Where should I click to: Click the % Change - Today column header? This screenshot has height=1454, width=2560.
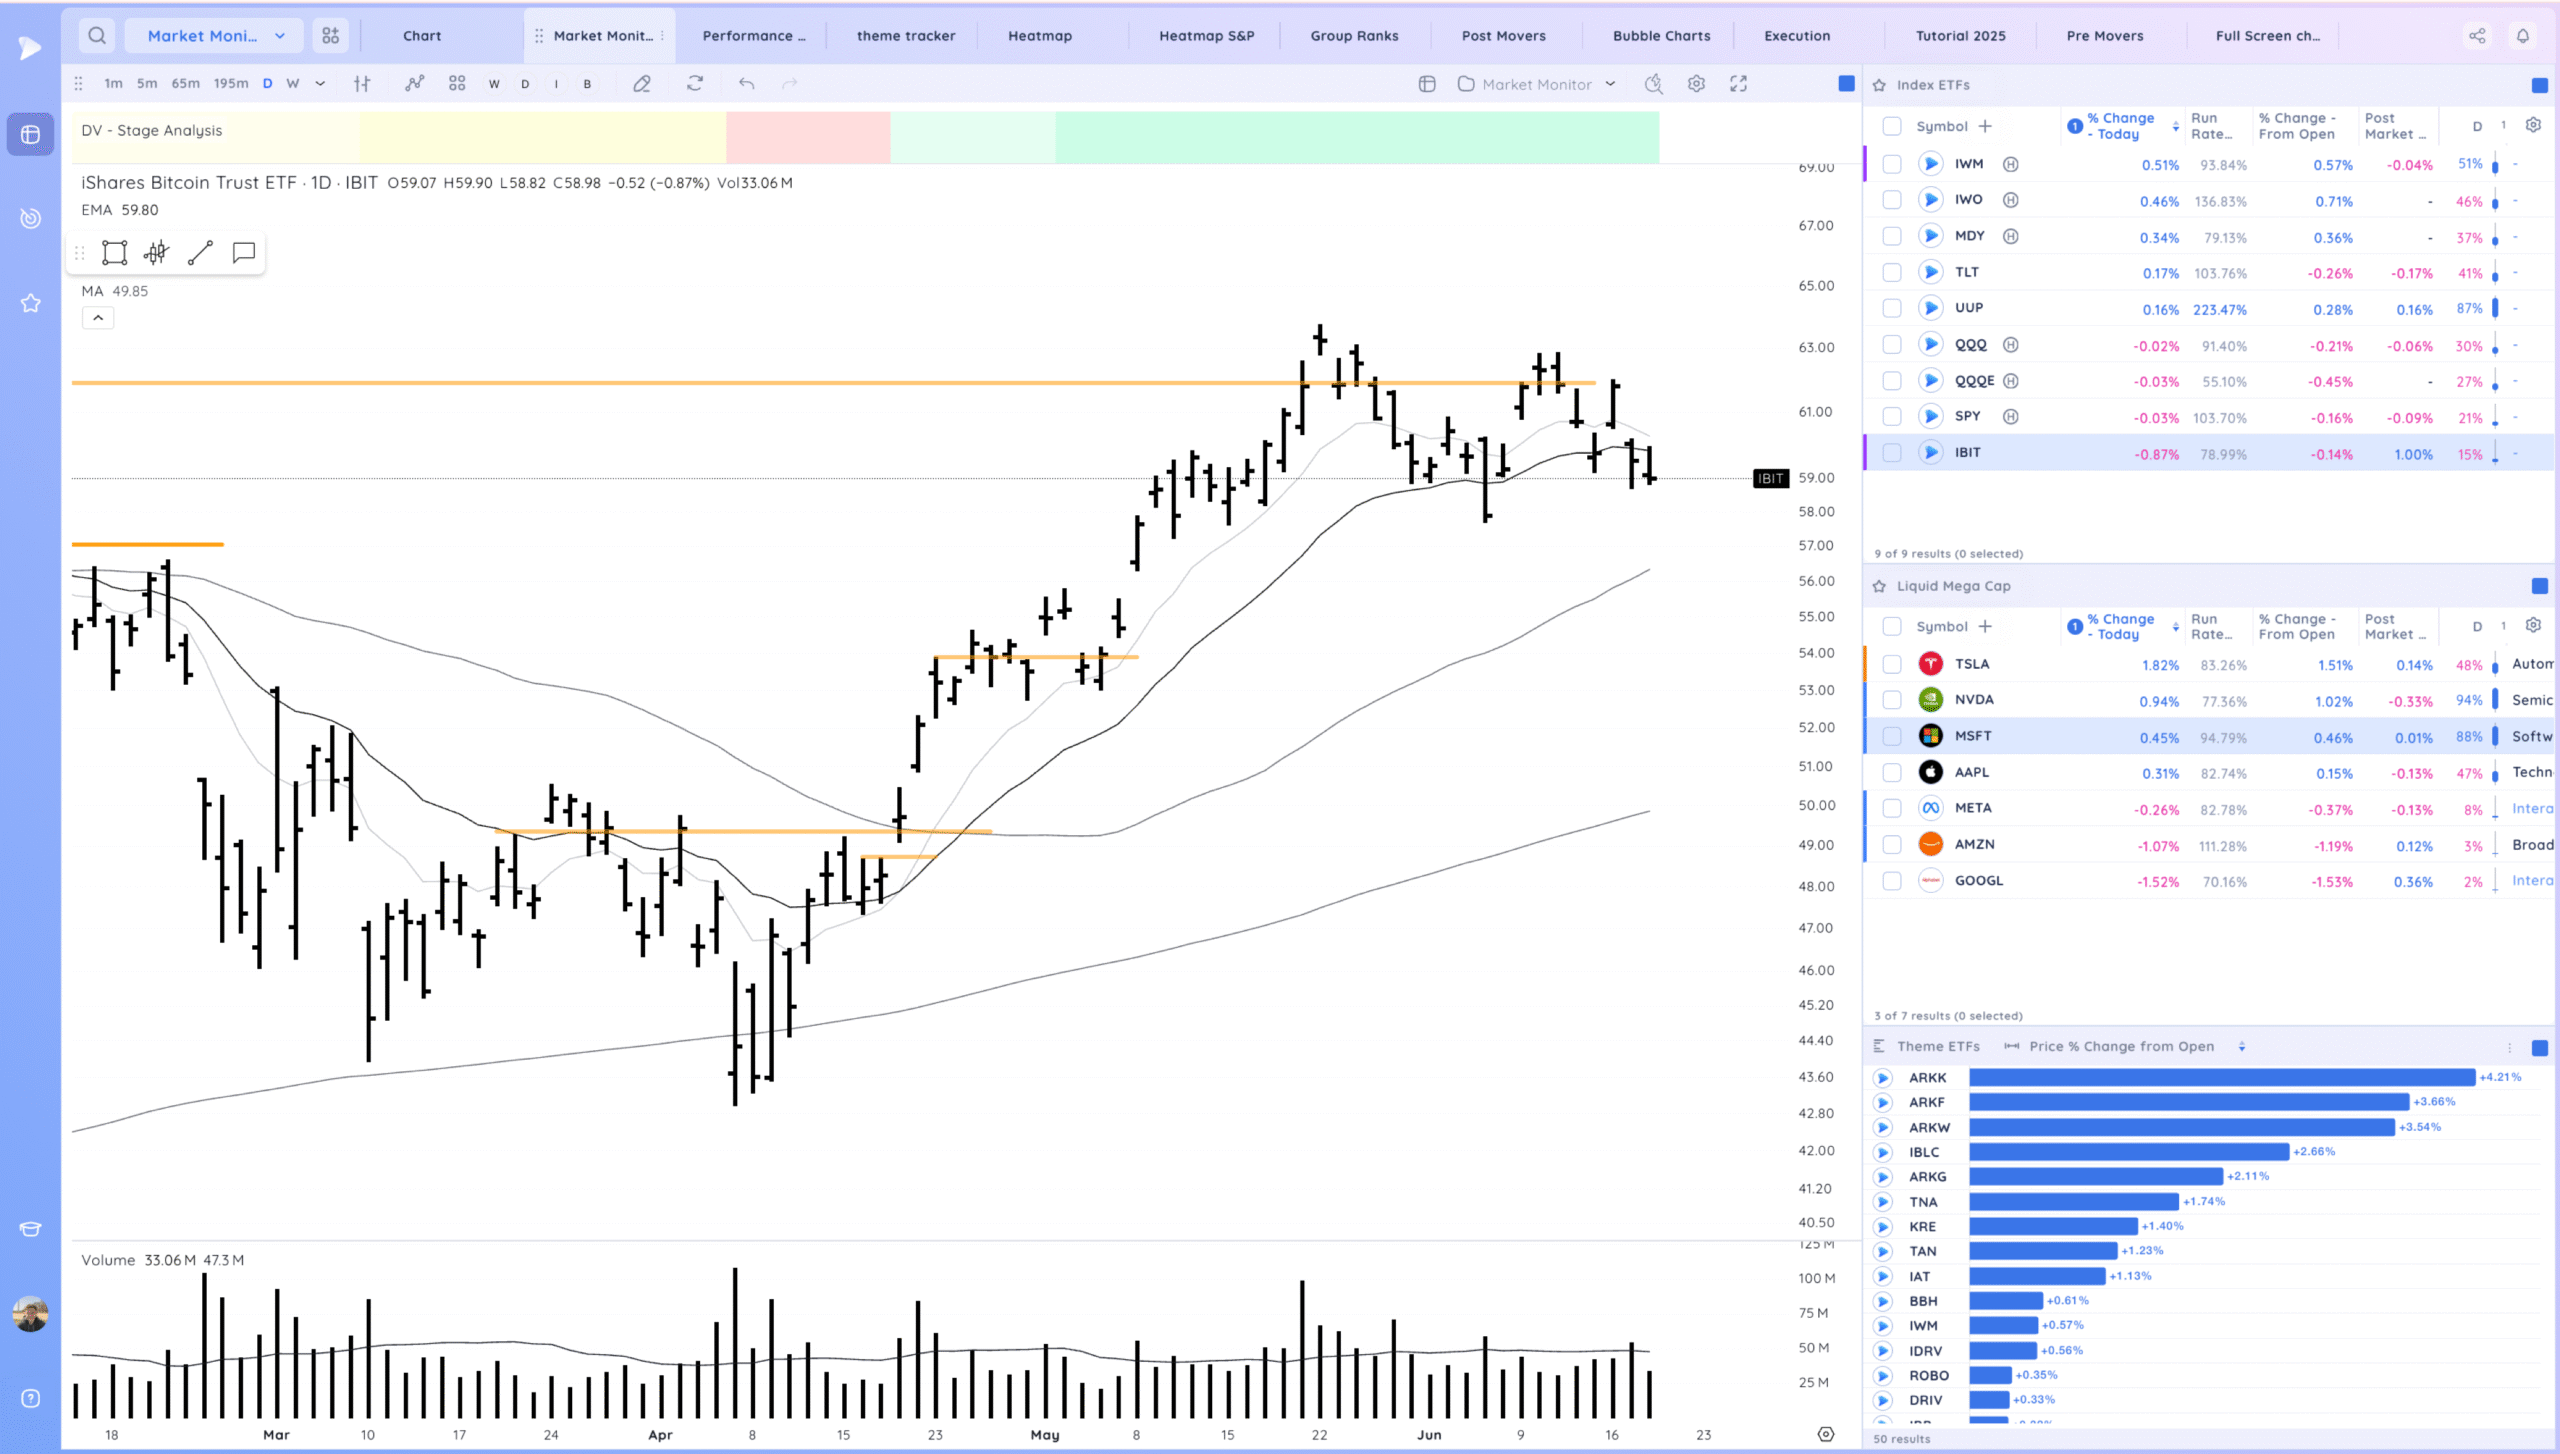point(2119,126)
